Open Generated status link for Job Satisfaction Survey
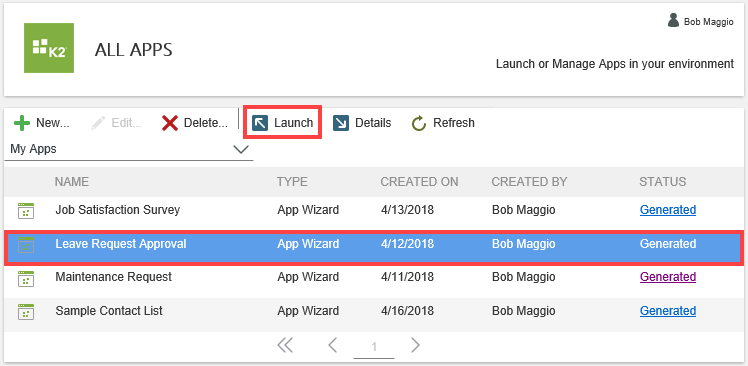748x366 pixels. [667, 209]
